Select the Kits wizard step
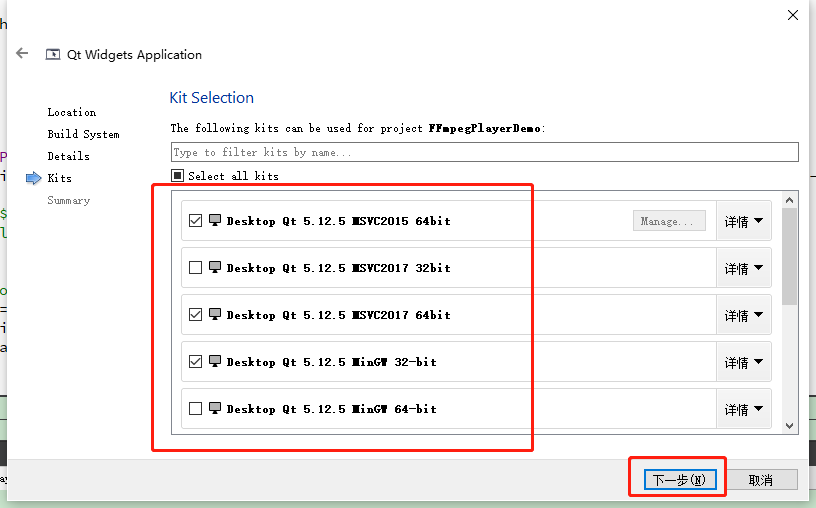 coord(59,178)
